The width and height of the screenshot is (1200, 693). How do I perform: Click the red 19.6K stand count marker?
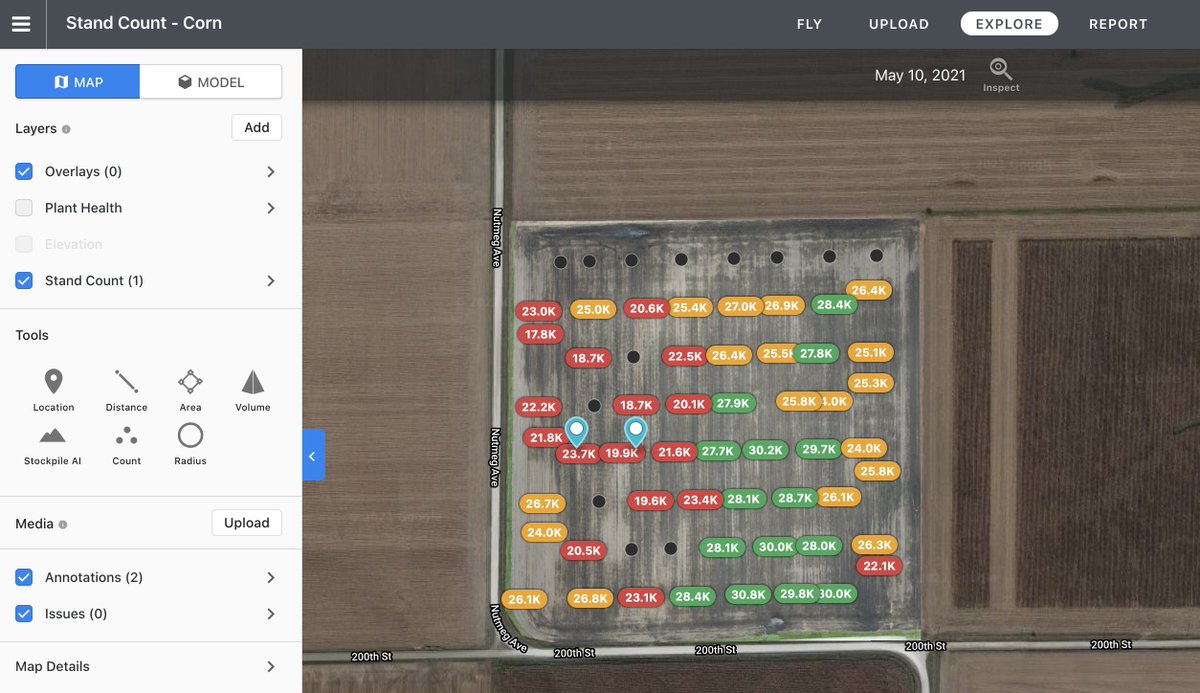click(x=650, y=501)
